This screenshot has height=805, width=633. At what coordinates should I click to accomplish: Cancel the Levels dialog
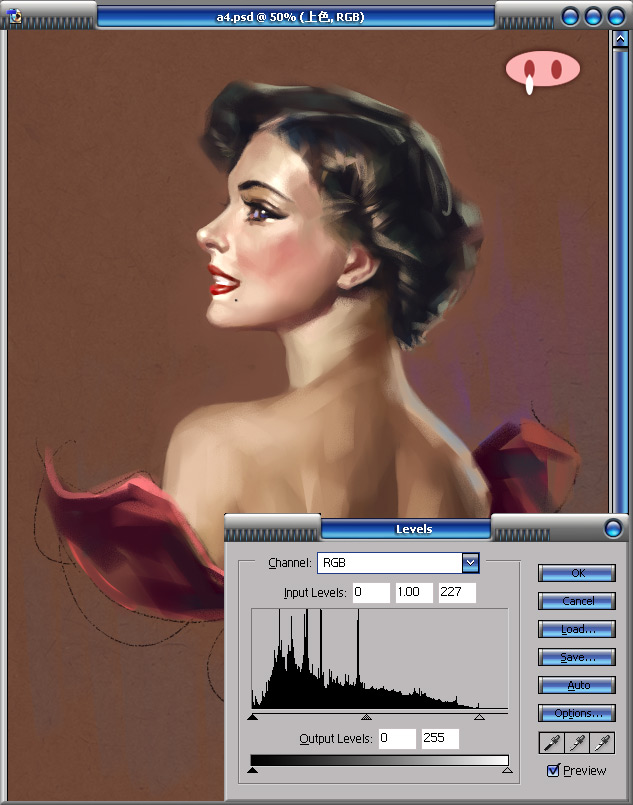[x=577, y=601]
